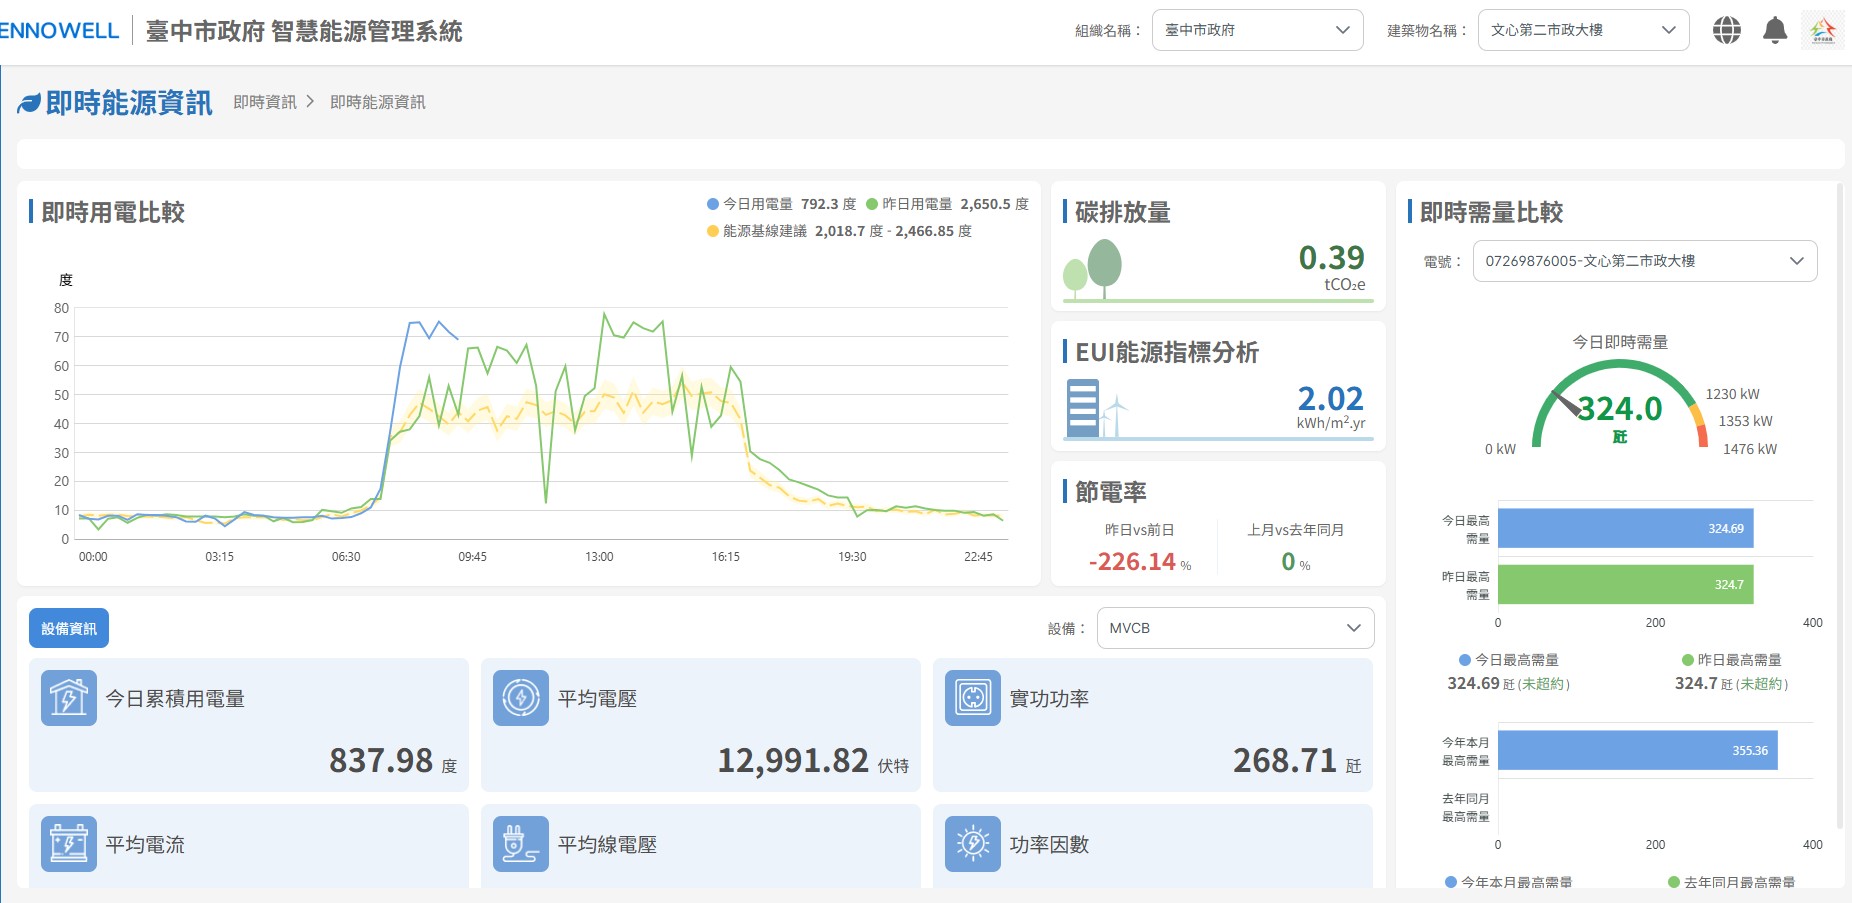
Task: Expand the 電號 meter dropdown
Action: tap(1644, 261)
